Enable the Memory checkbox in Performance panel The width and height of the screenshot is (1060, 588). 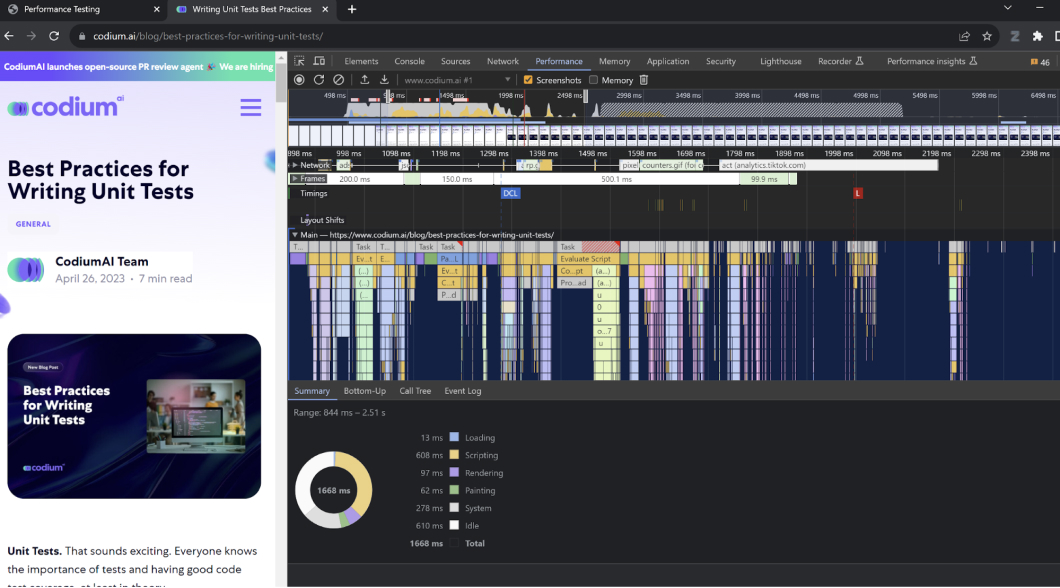pos(593,80)
